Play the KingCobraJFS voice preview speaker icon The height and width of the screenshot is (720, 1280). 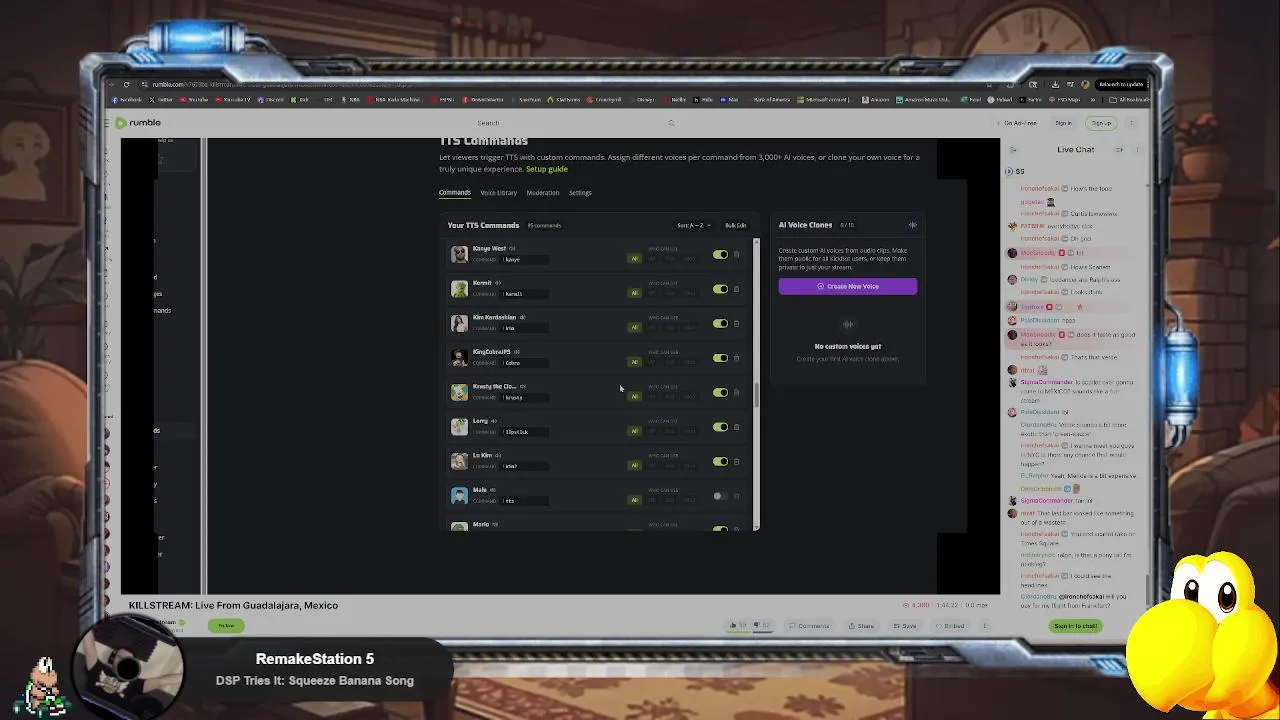(516, 352)
